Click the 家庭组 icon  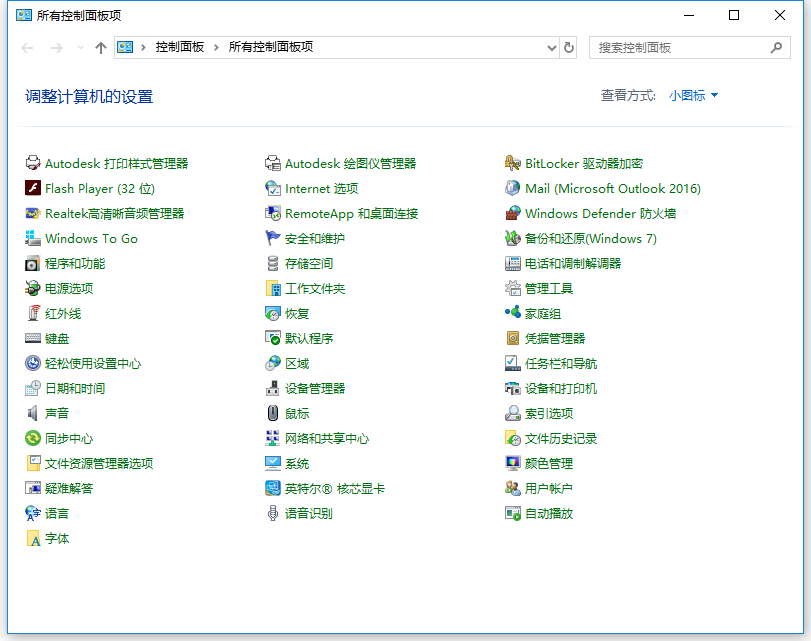513,314
